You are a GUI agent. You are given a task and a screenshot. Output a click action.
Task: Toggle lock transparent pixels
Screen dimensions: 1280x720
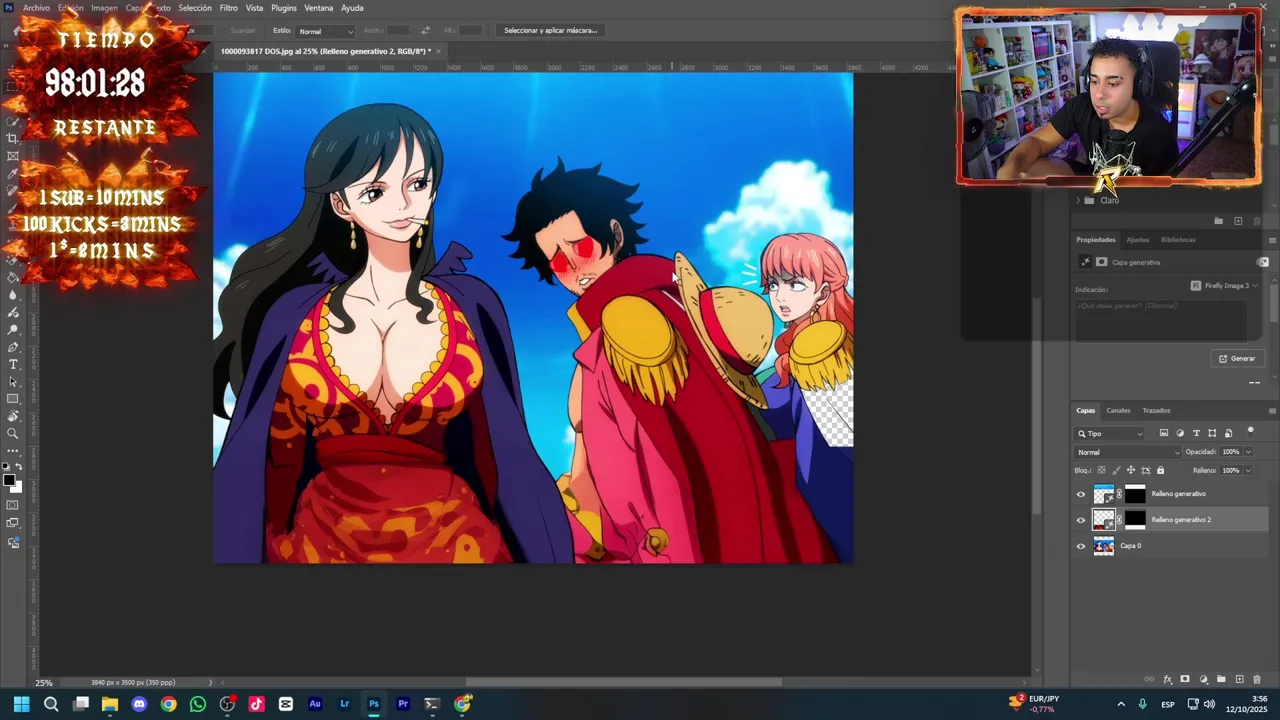[x=1102, y=470]
